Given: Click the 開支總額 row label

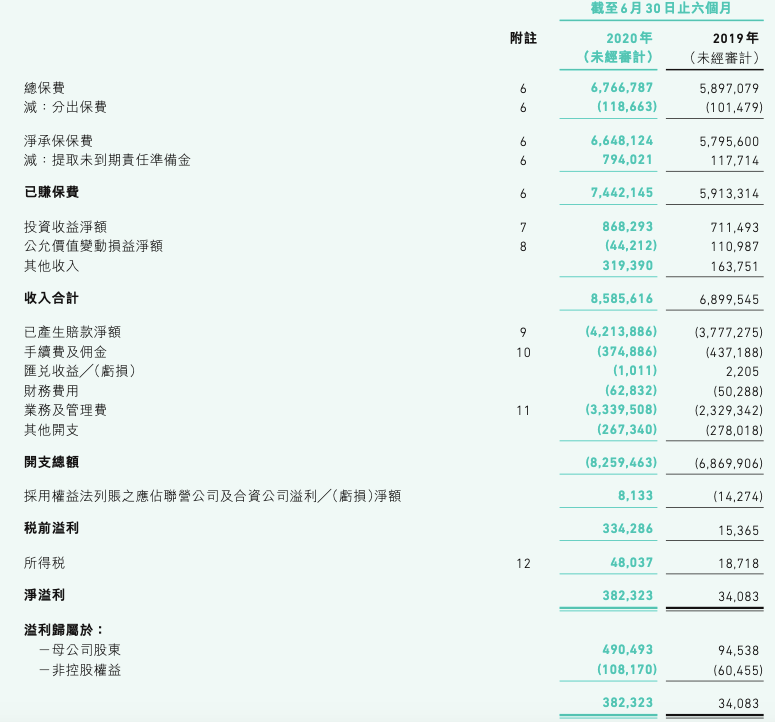Looking at the screenshot, I should tap(51, 462).
